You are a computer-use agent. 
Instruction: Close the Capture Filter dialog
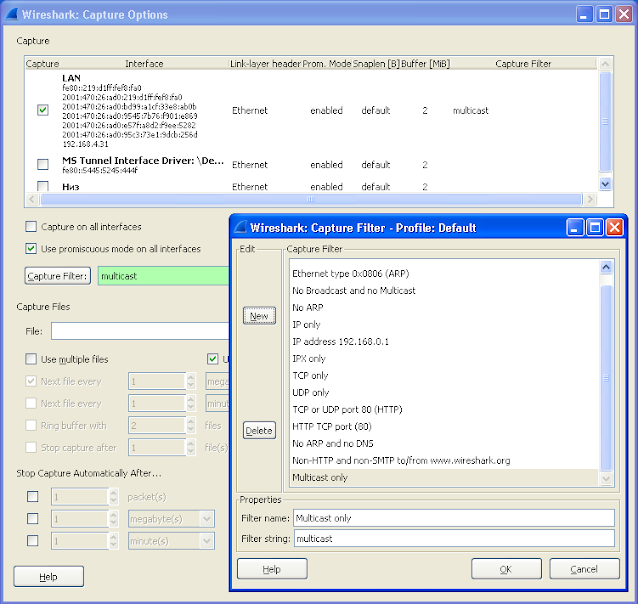[614, 227]
